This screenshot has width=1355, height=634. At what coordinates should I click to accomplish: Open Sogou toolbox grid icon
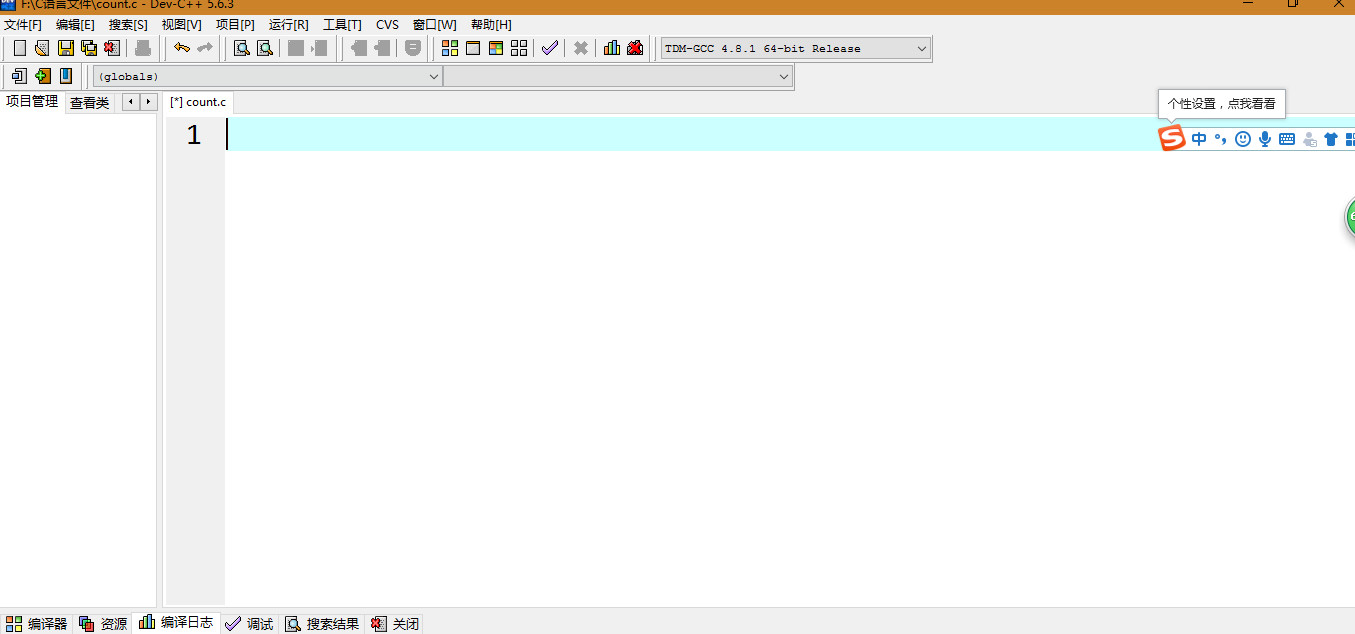click(1350, 139)
